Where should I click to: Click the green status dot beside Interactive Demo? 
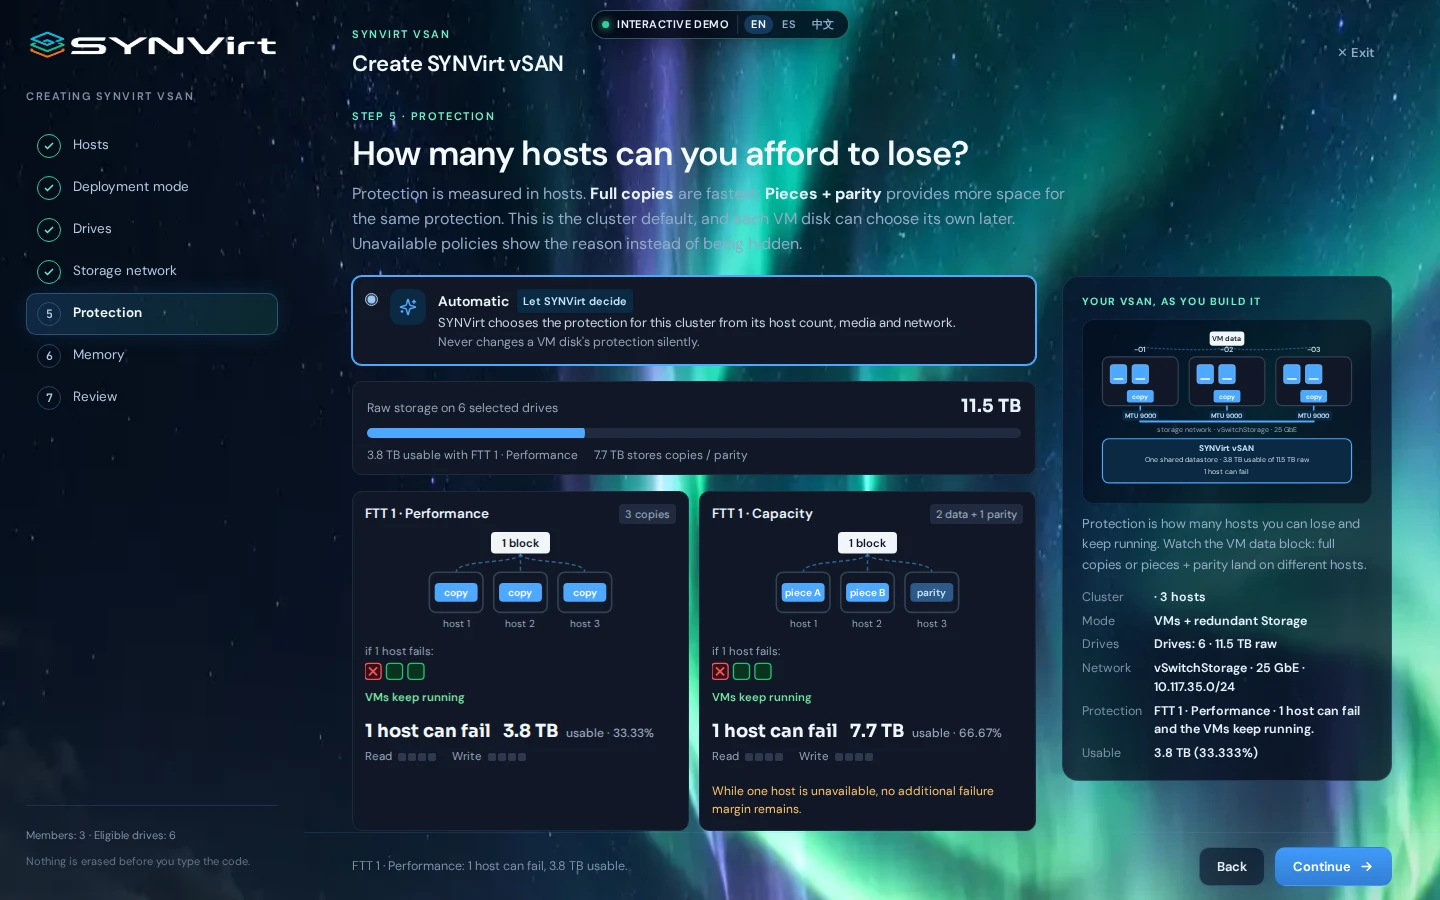pos(606,25)
